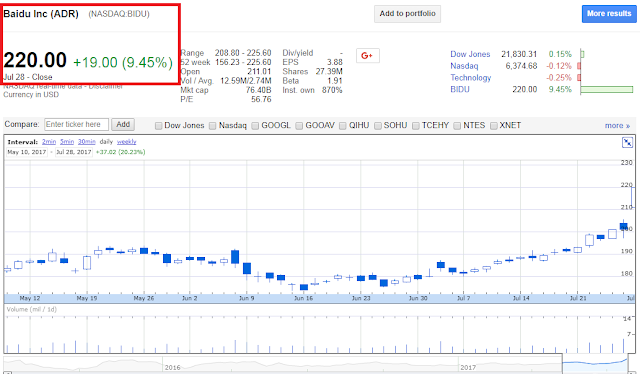Check the SOHU compare box
Screen dimensions: 640x374
378,126
